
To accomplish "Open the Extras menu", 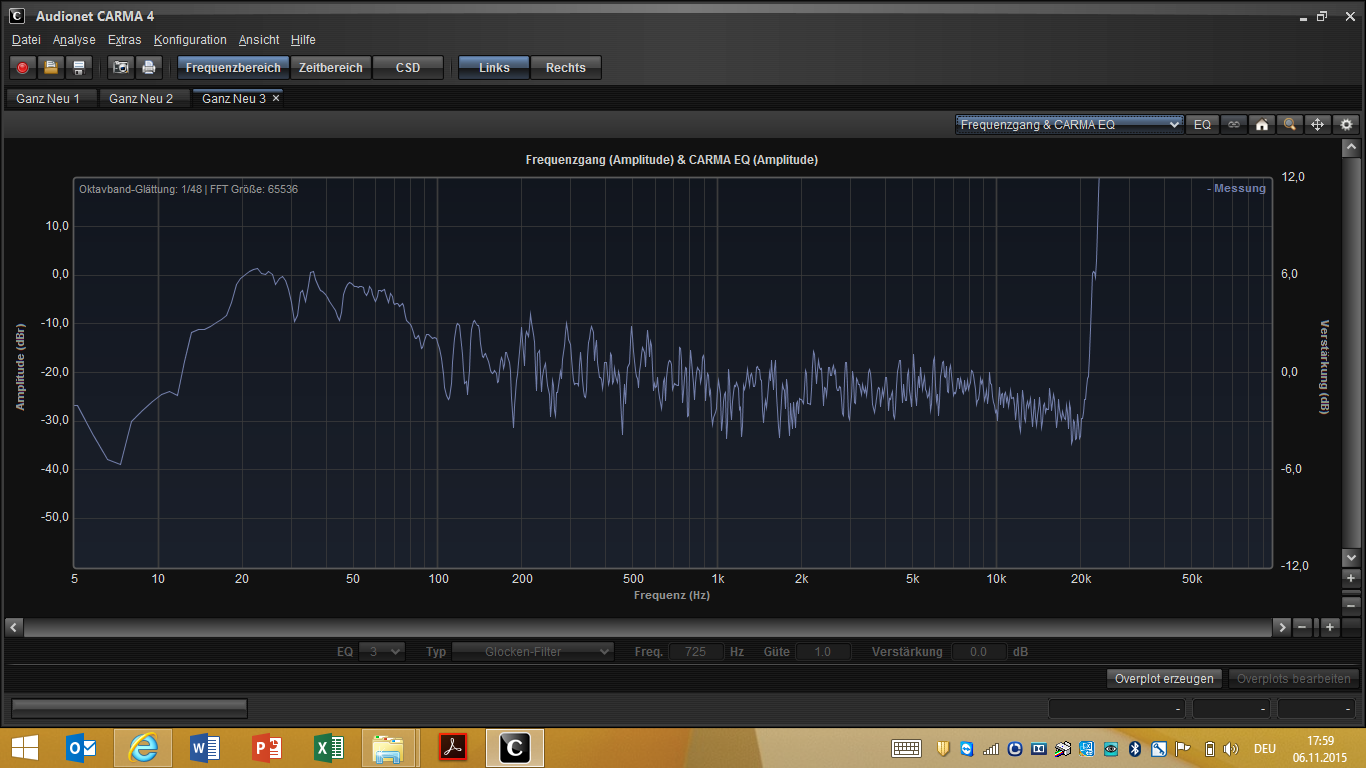I will (x=125, y=40).
